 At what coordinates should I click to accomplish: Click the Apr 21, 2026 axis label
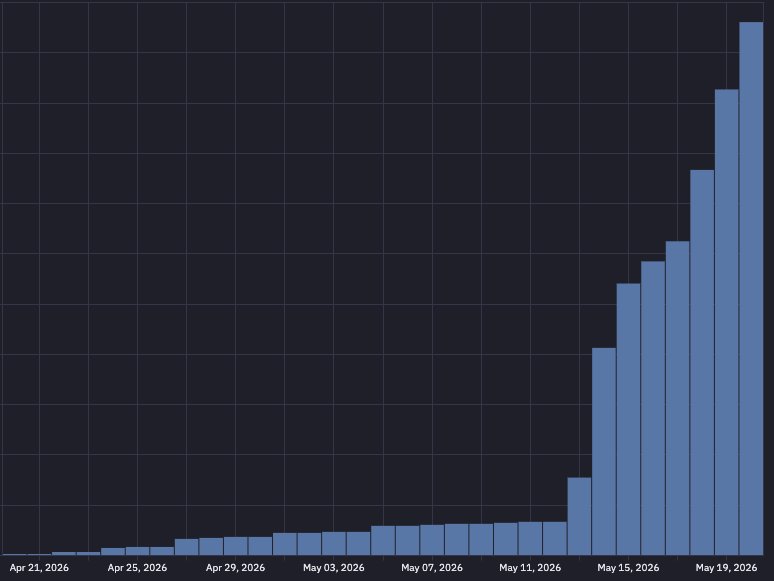(39, 568)
